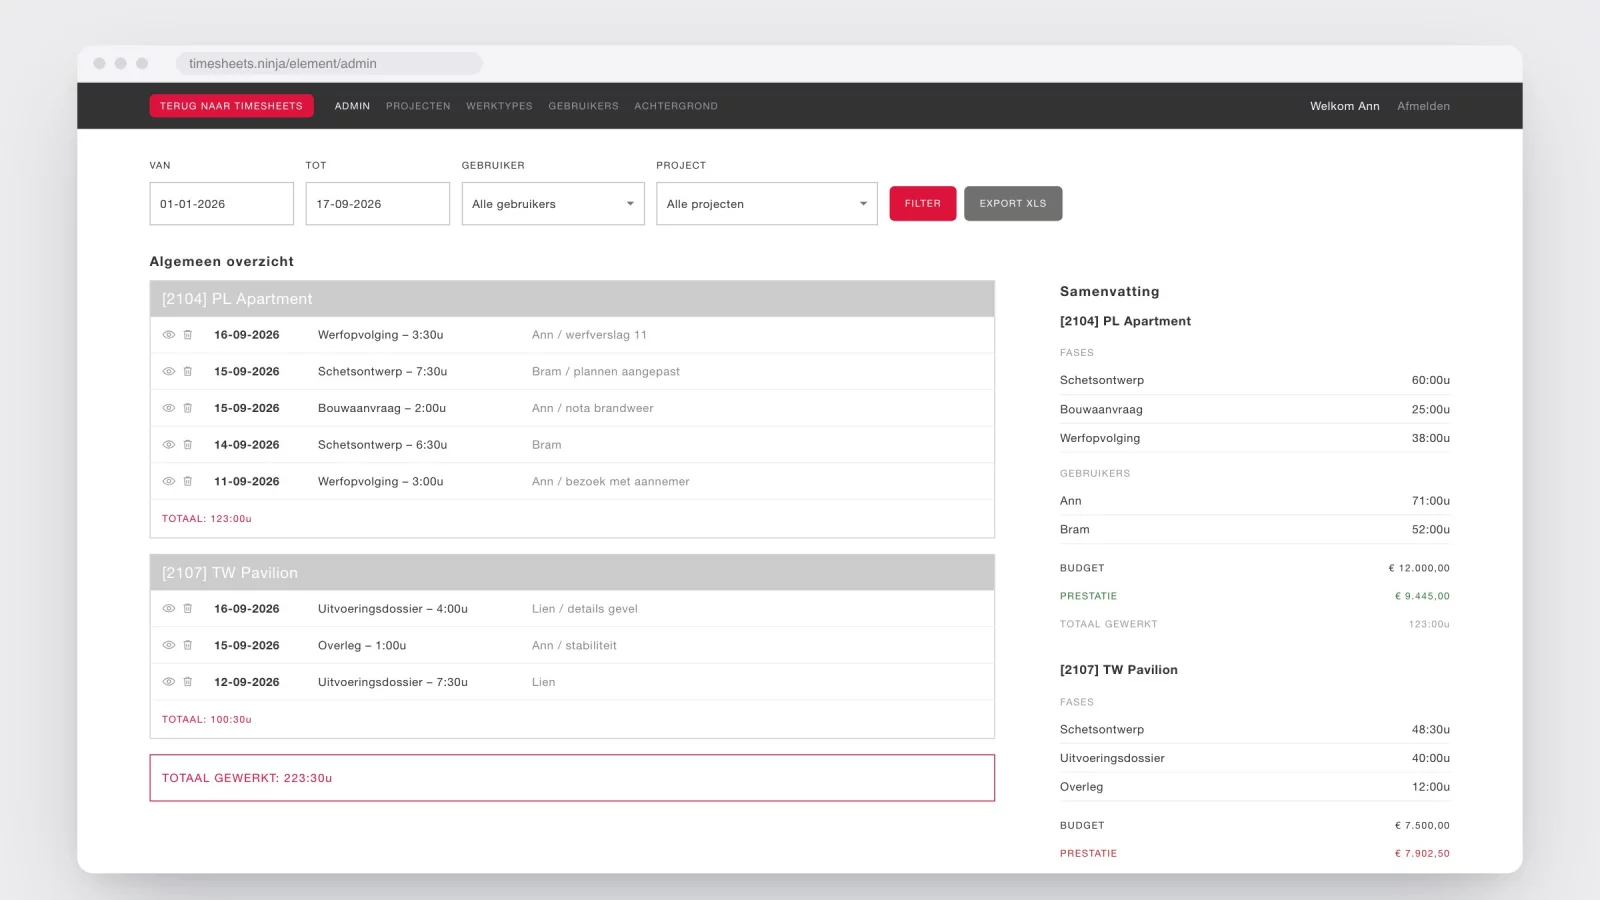Open the Alle projecten dropdown

(x=767, y=204)
